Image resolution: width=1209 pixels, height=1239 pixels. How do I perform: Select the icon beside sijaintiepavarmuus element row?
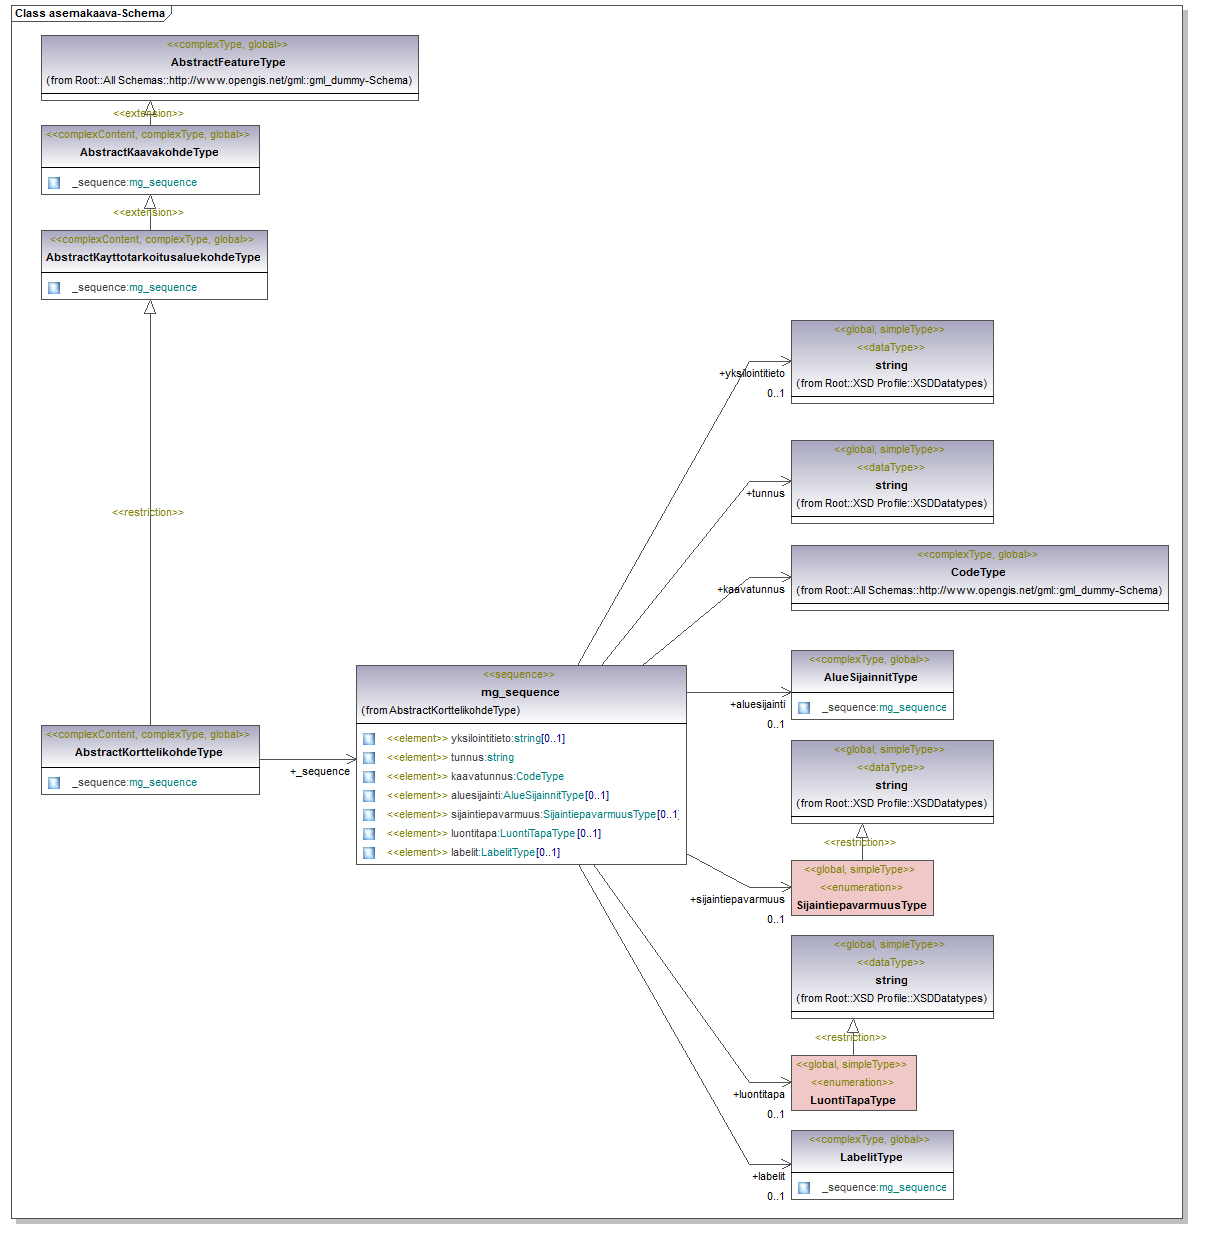click(368, 815)
